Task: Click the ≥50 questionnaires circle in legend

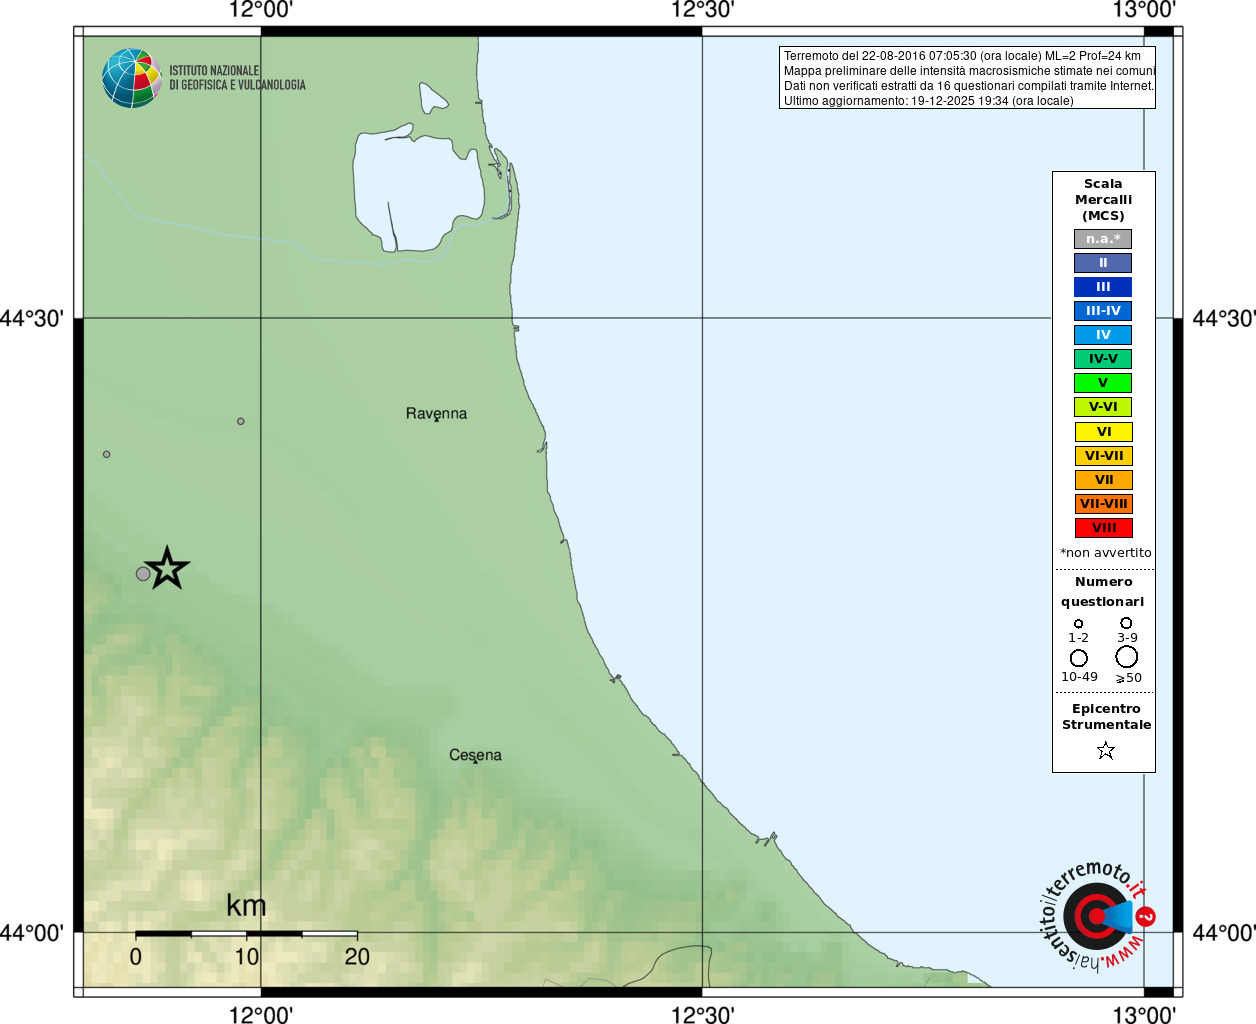Action: pos(1127,657)
